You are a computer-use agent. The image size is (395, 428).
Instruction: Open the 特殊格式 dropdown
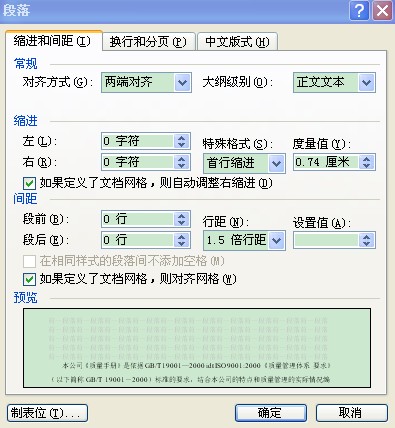[x=276, y=163]
